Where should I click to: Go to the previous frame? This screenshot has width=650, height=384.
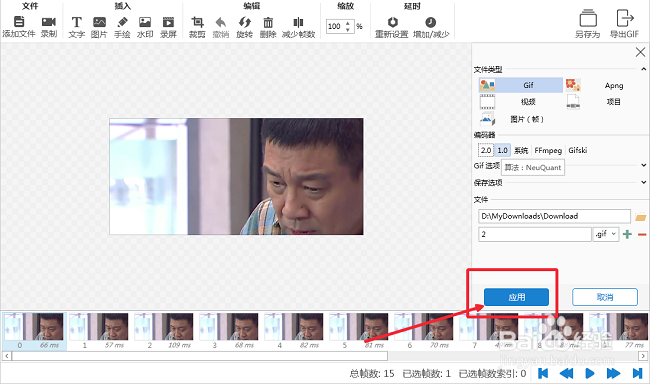(566, 373)
